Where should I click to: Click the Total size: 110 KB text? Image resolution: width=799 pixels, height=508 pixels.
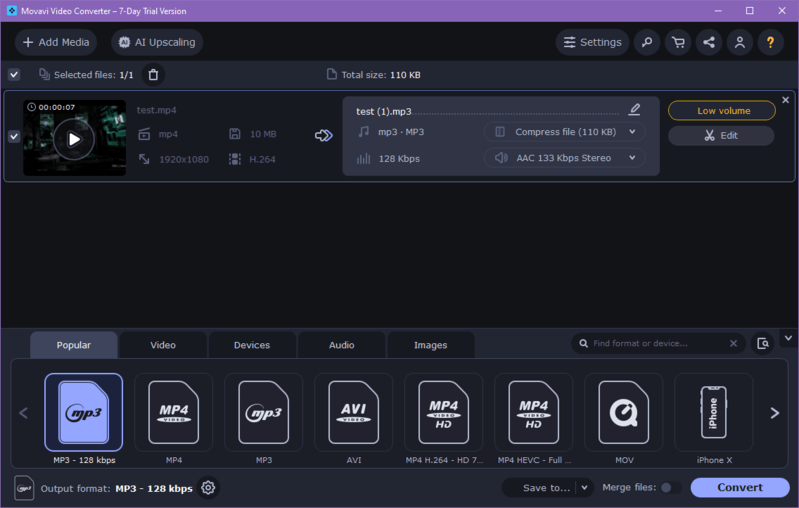point(381,75)
